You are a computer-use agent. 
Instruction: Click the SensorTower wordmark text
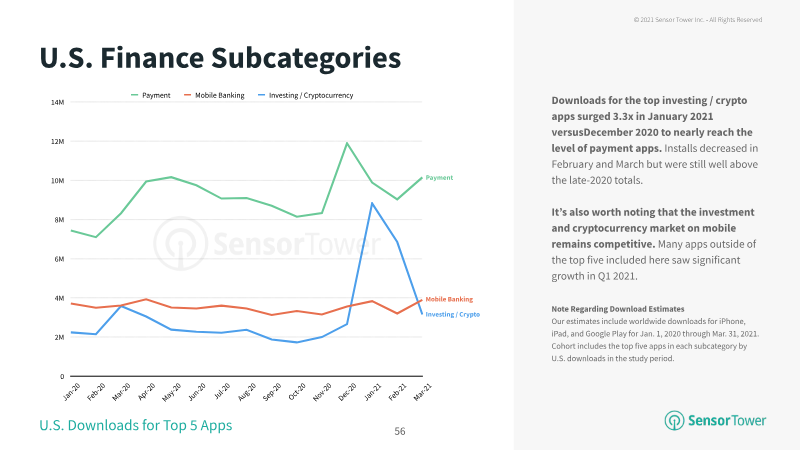(727, 420)
